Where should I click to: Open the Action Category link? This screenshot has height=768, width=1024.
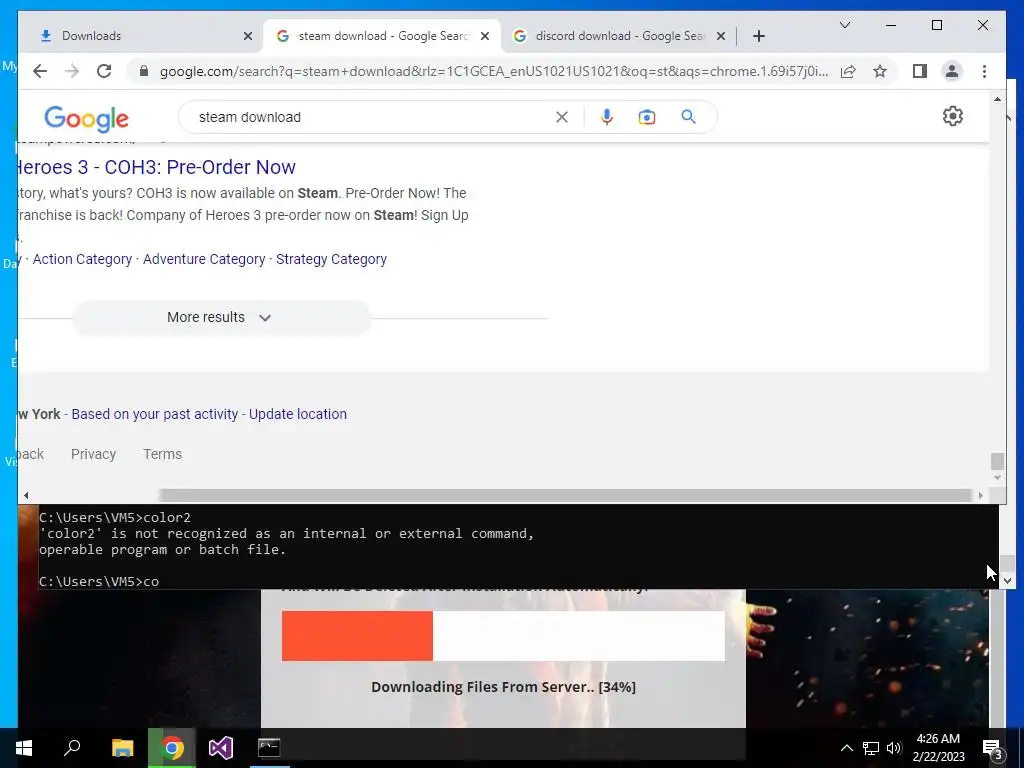82,259
